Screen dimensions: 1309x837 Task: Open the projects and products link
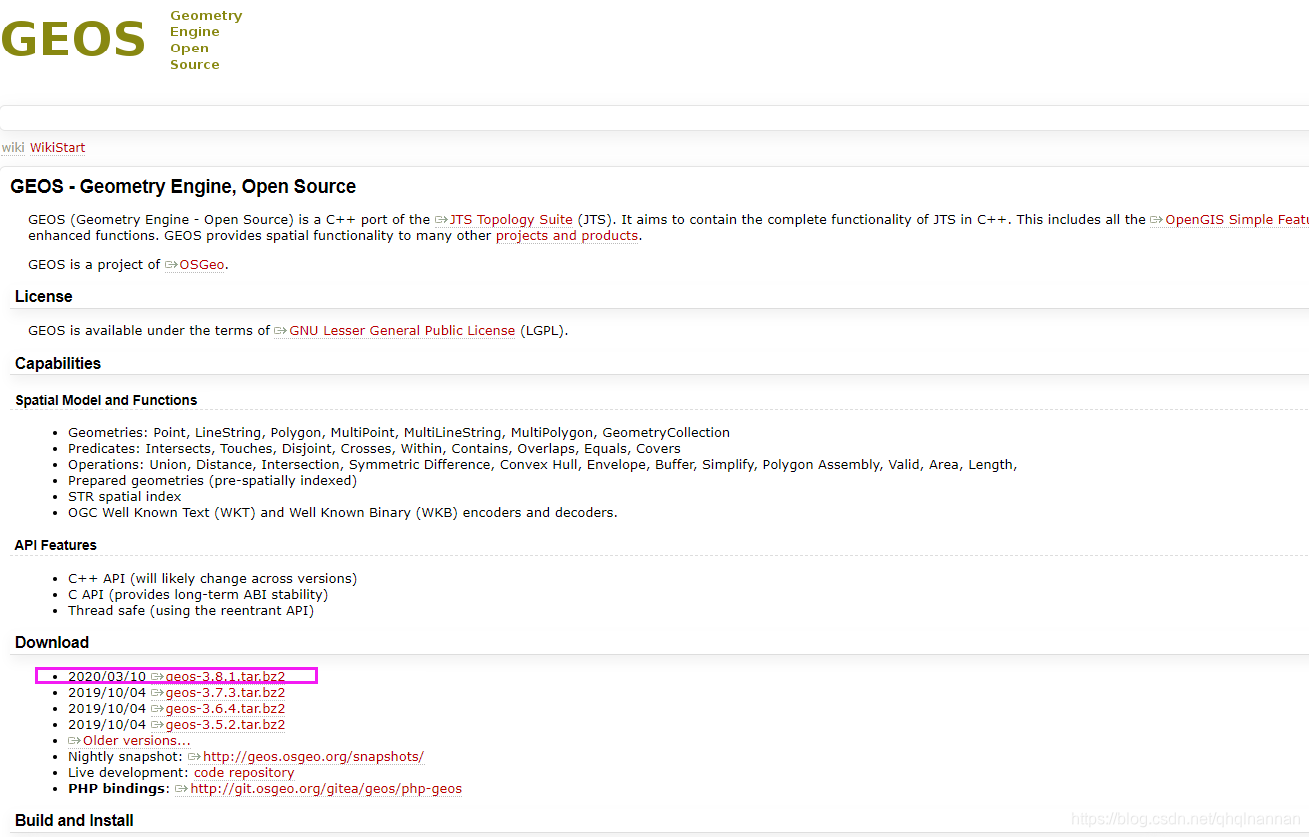click(x=567, y=236)
